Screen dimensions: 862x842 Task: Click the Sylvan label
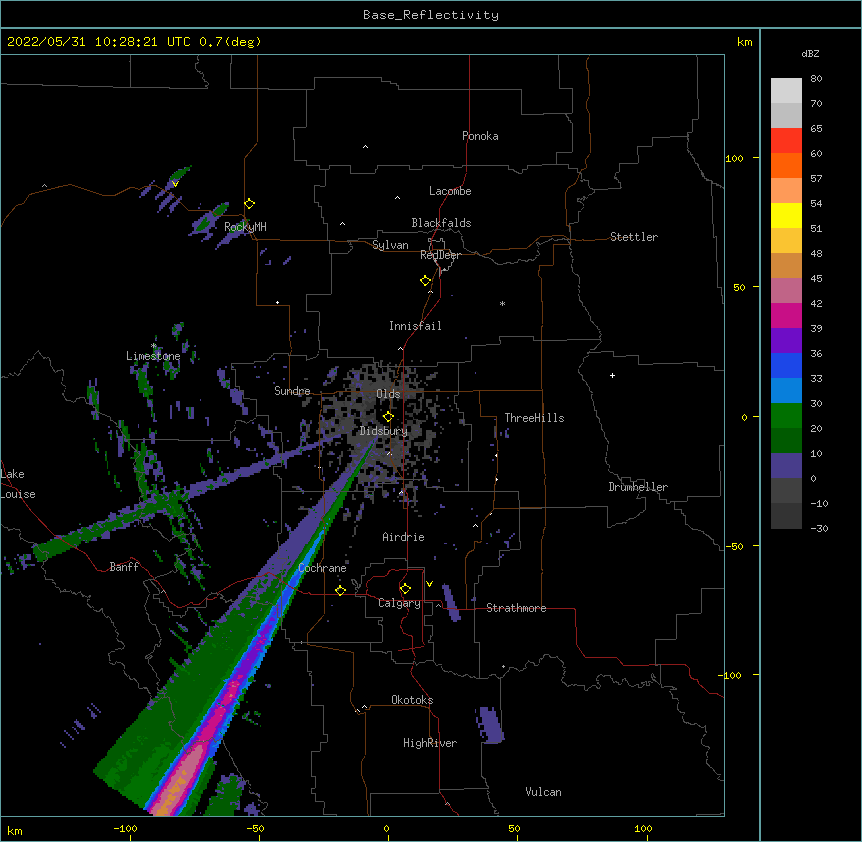coord(390,245)
